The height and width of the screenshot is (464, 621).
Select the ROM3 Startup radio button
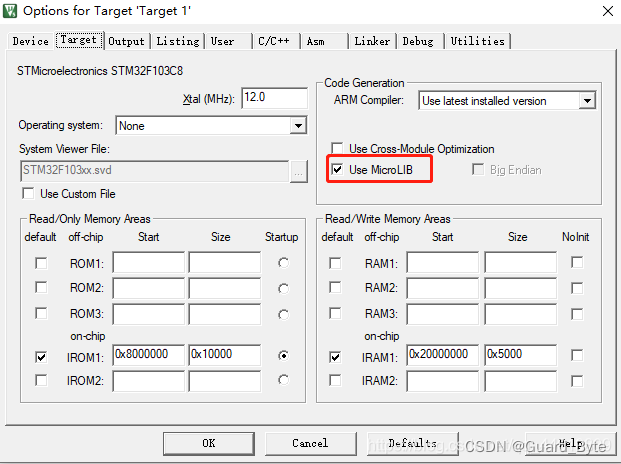283,315
